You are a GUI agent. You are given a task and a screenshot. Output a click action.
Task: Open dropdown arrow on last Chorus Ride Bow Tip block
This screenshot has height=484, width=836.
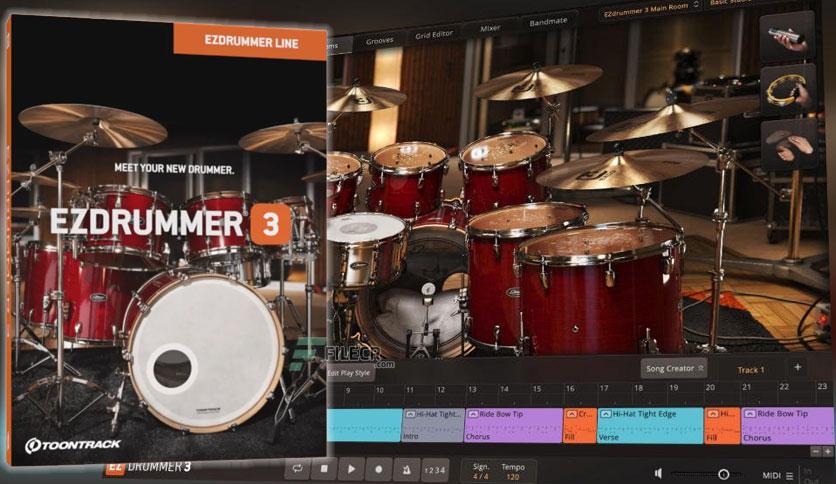click(x=750, y=414)
